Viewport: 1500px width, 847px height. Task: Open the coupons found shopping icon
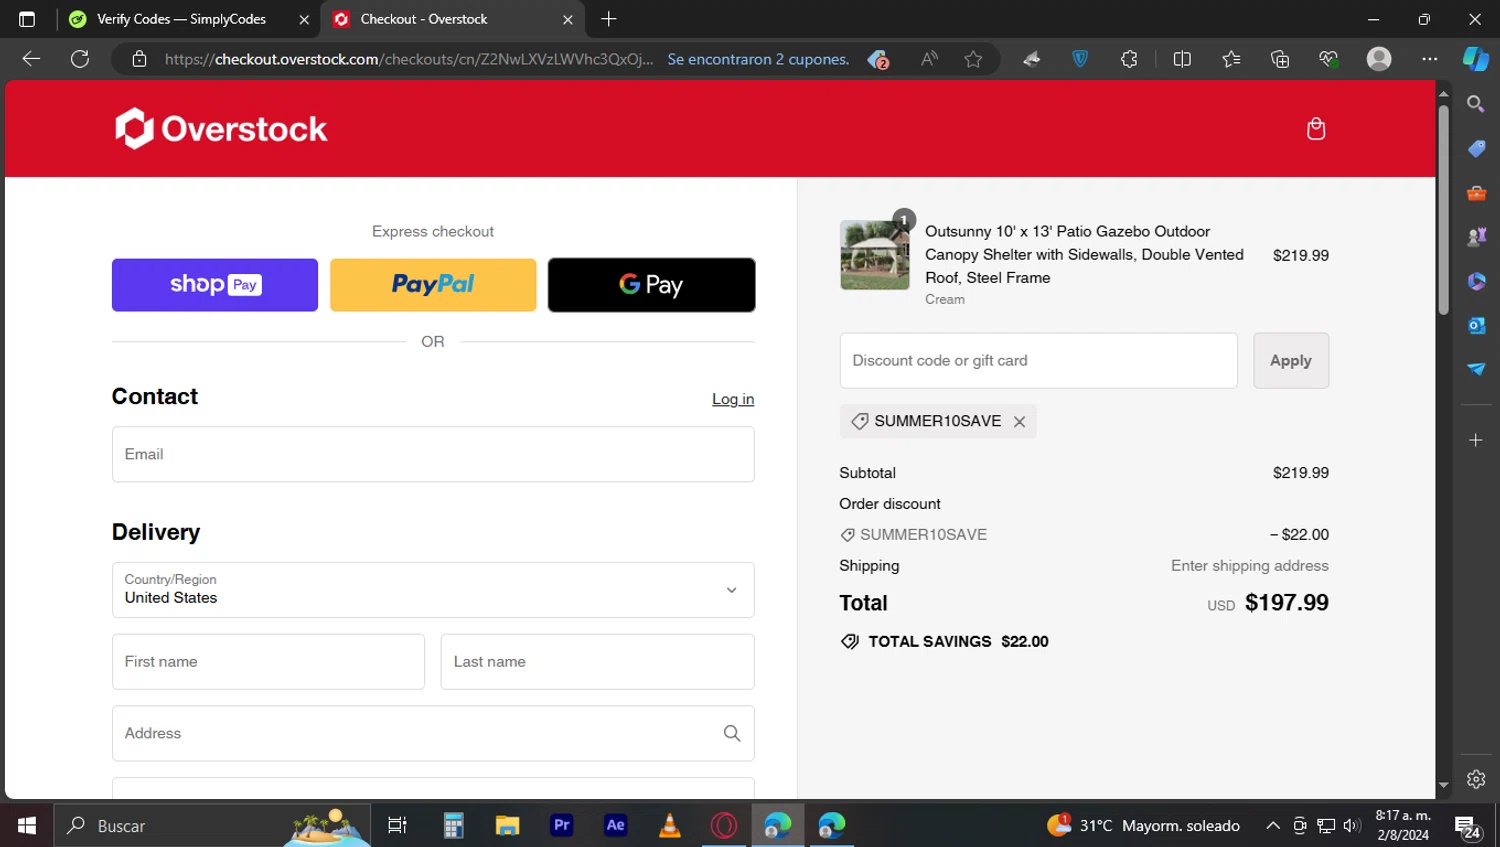coord(878,59)
